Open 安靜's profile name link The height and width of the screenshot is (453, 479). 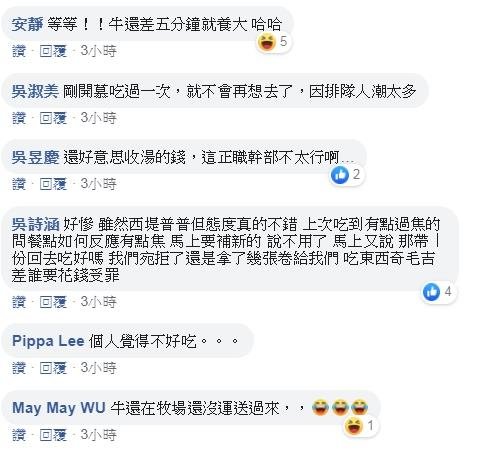27,24
